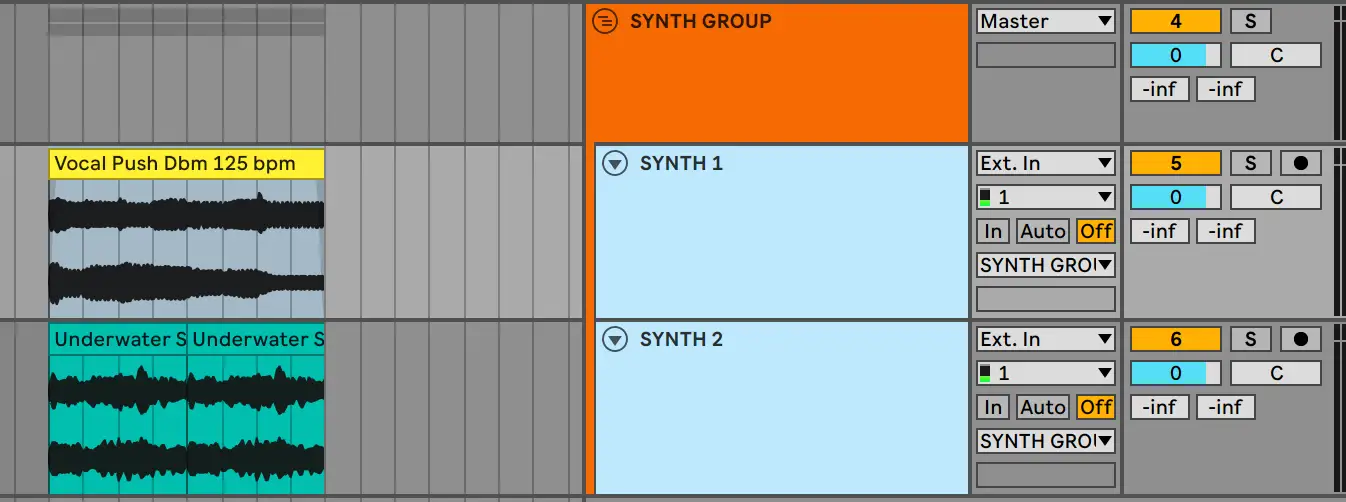Screen dimensions: 1346x502
Task: Open SYNTH 2 output routing SYNTH GROUP dropdown
Action: coord(1045,441)
